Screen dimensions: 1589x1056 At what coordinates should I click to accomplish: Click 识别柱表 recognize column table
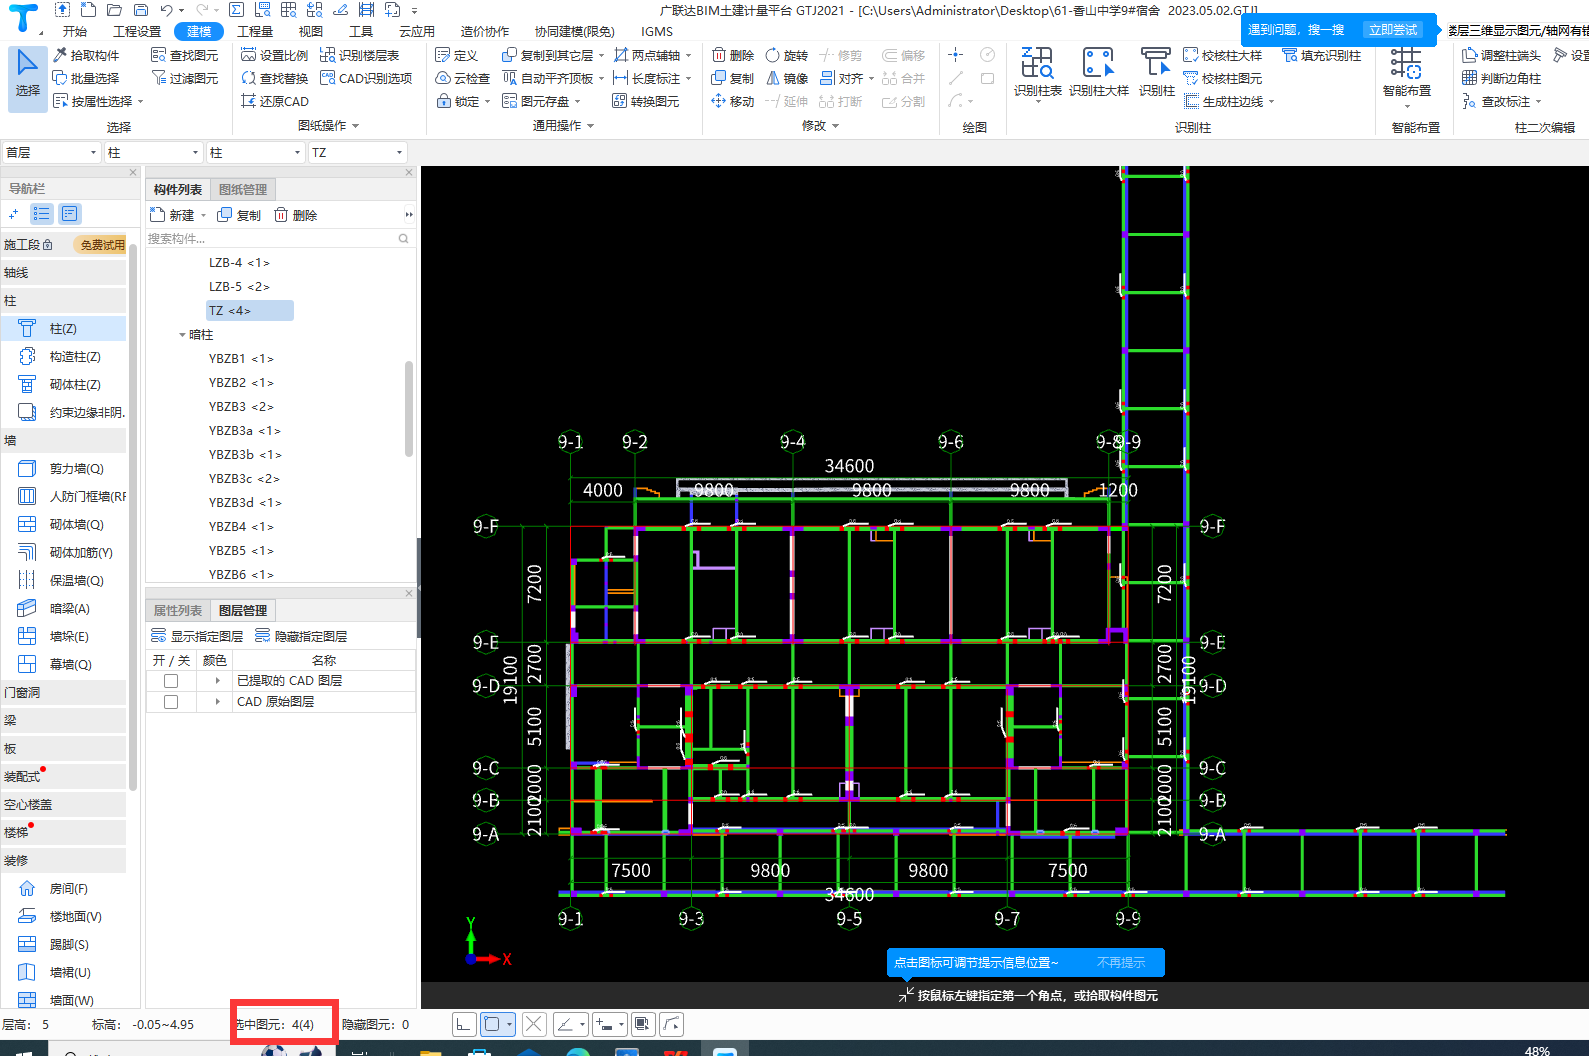tap(1037, 72)
